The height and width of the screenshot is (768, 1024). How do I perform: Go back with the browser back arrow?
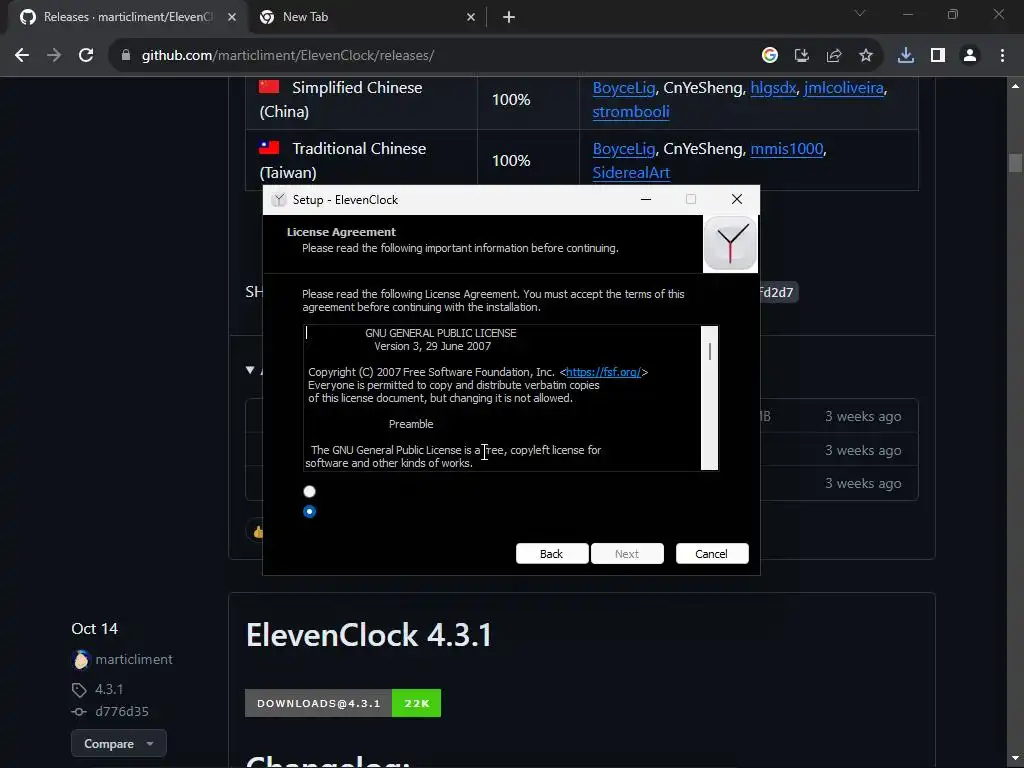pyautogui.click(x=22, y=56)
